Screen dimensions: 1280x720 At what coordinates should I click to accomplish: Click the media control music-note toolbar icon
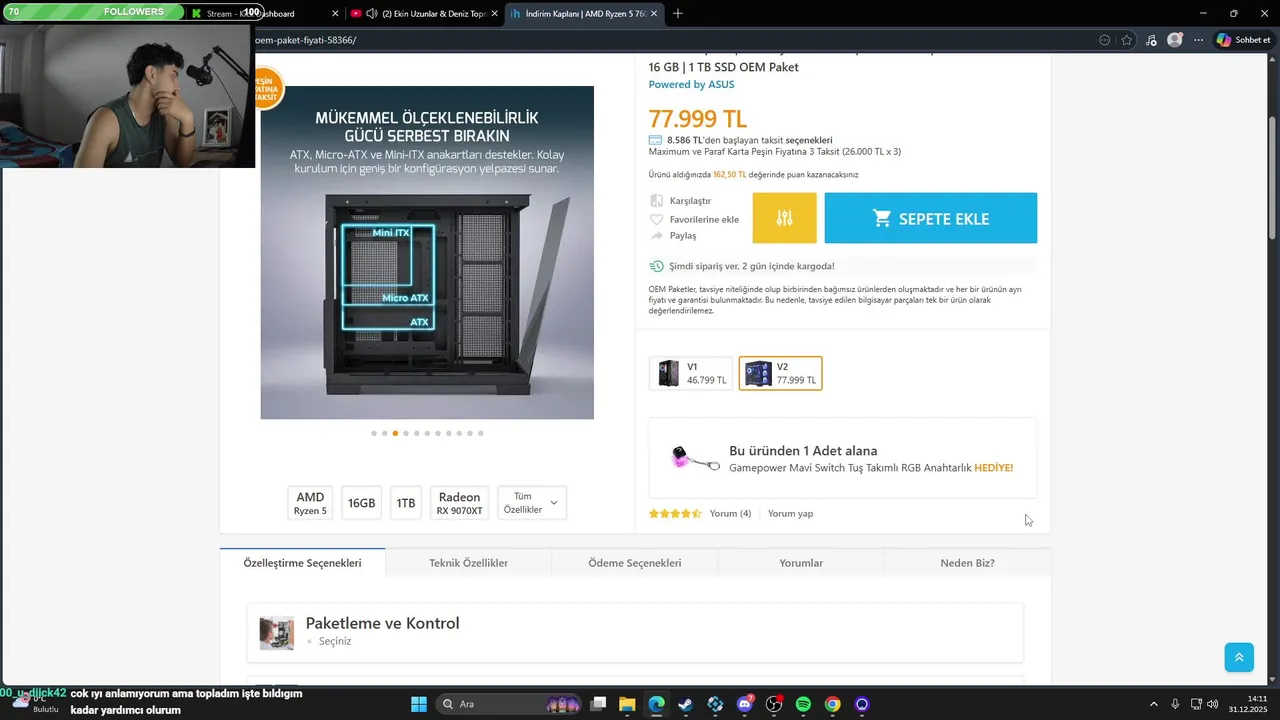click(1151, 40)
